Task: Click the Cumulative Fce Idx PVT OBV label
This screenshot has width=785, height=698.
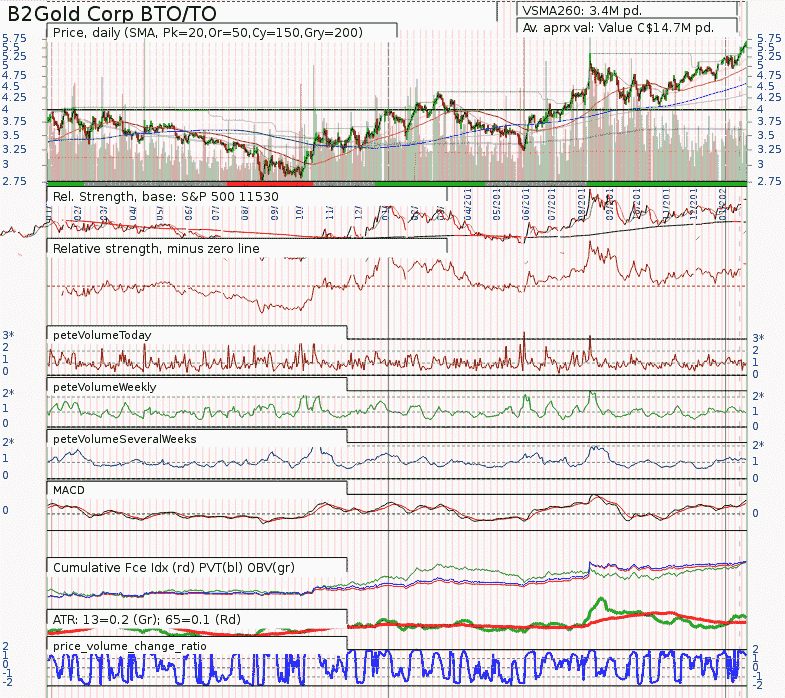Action: 174,567
